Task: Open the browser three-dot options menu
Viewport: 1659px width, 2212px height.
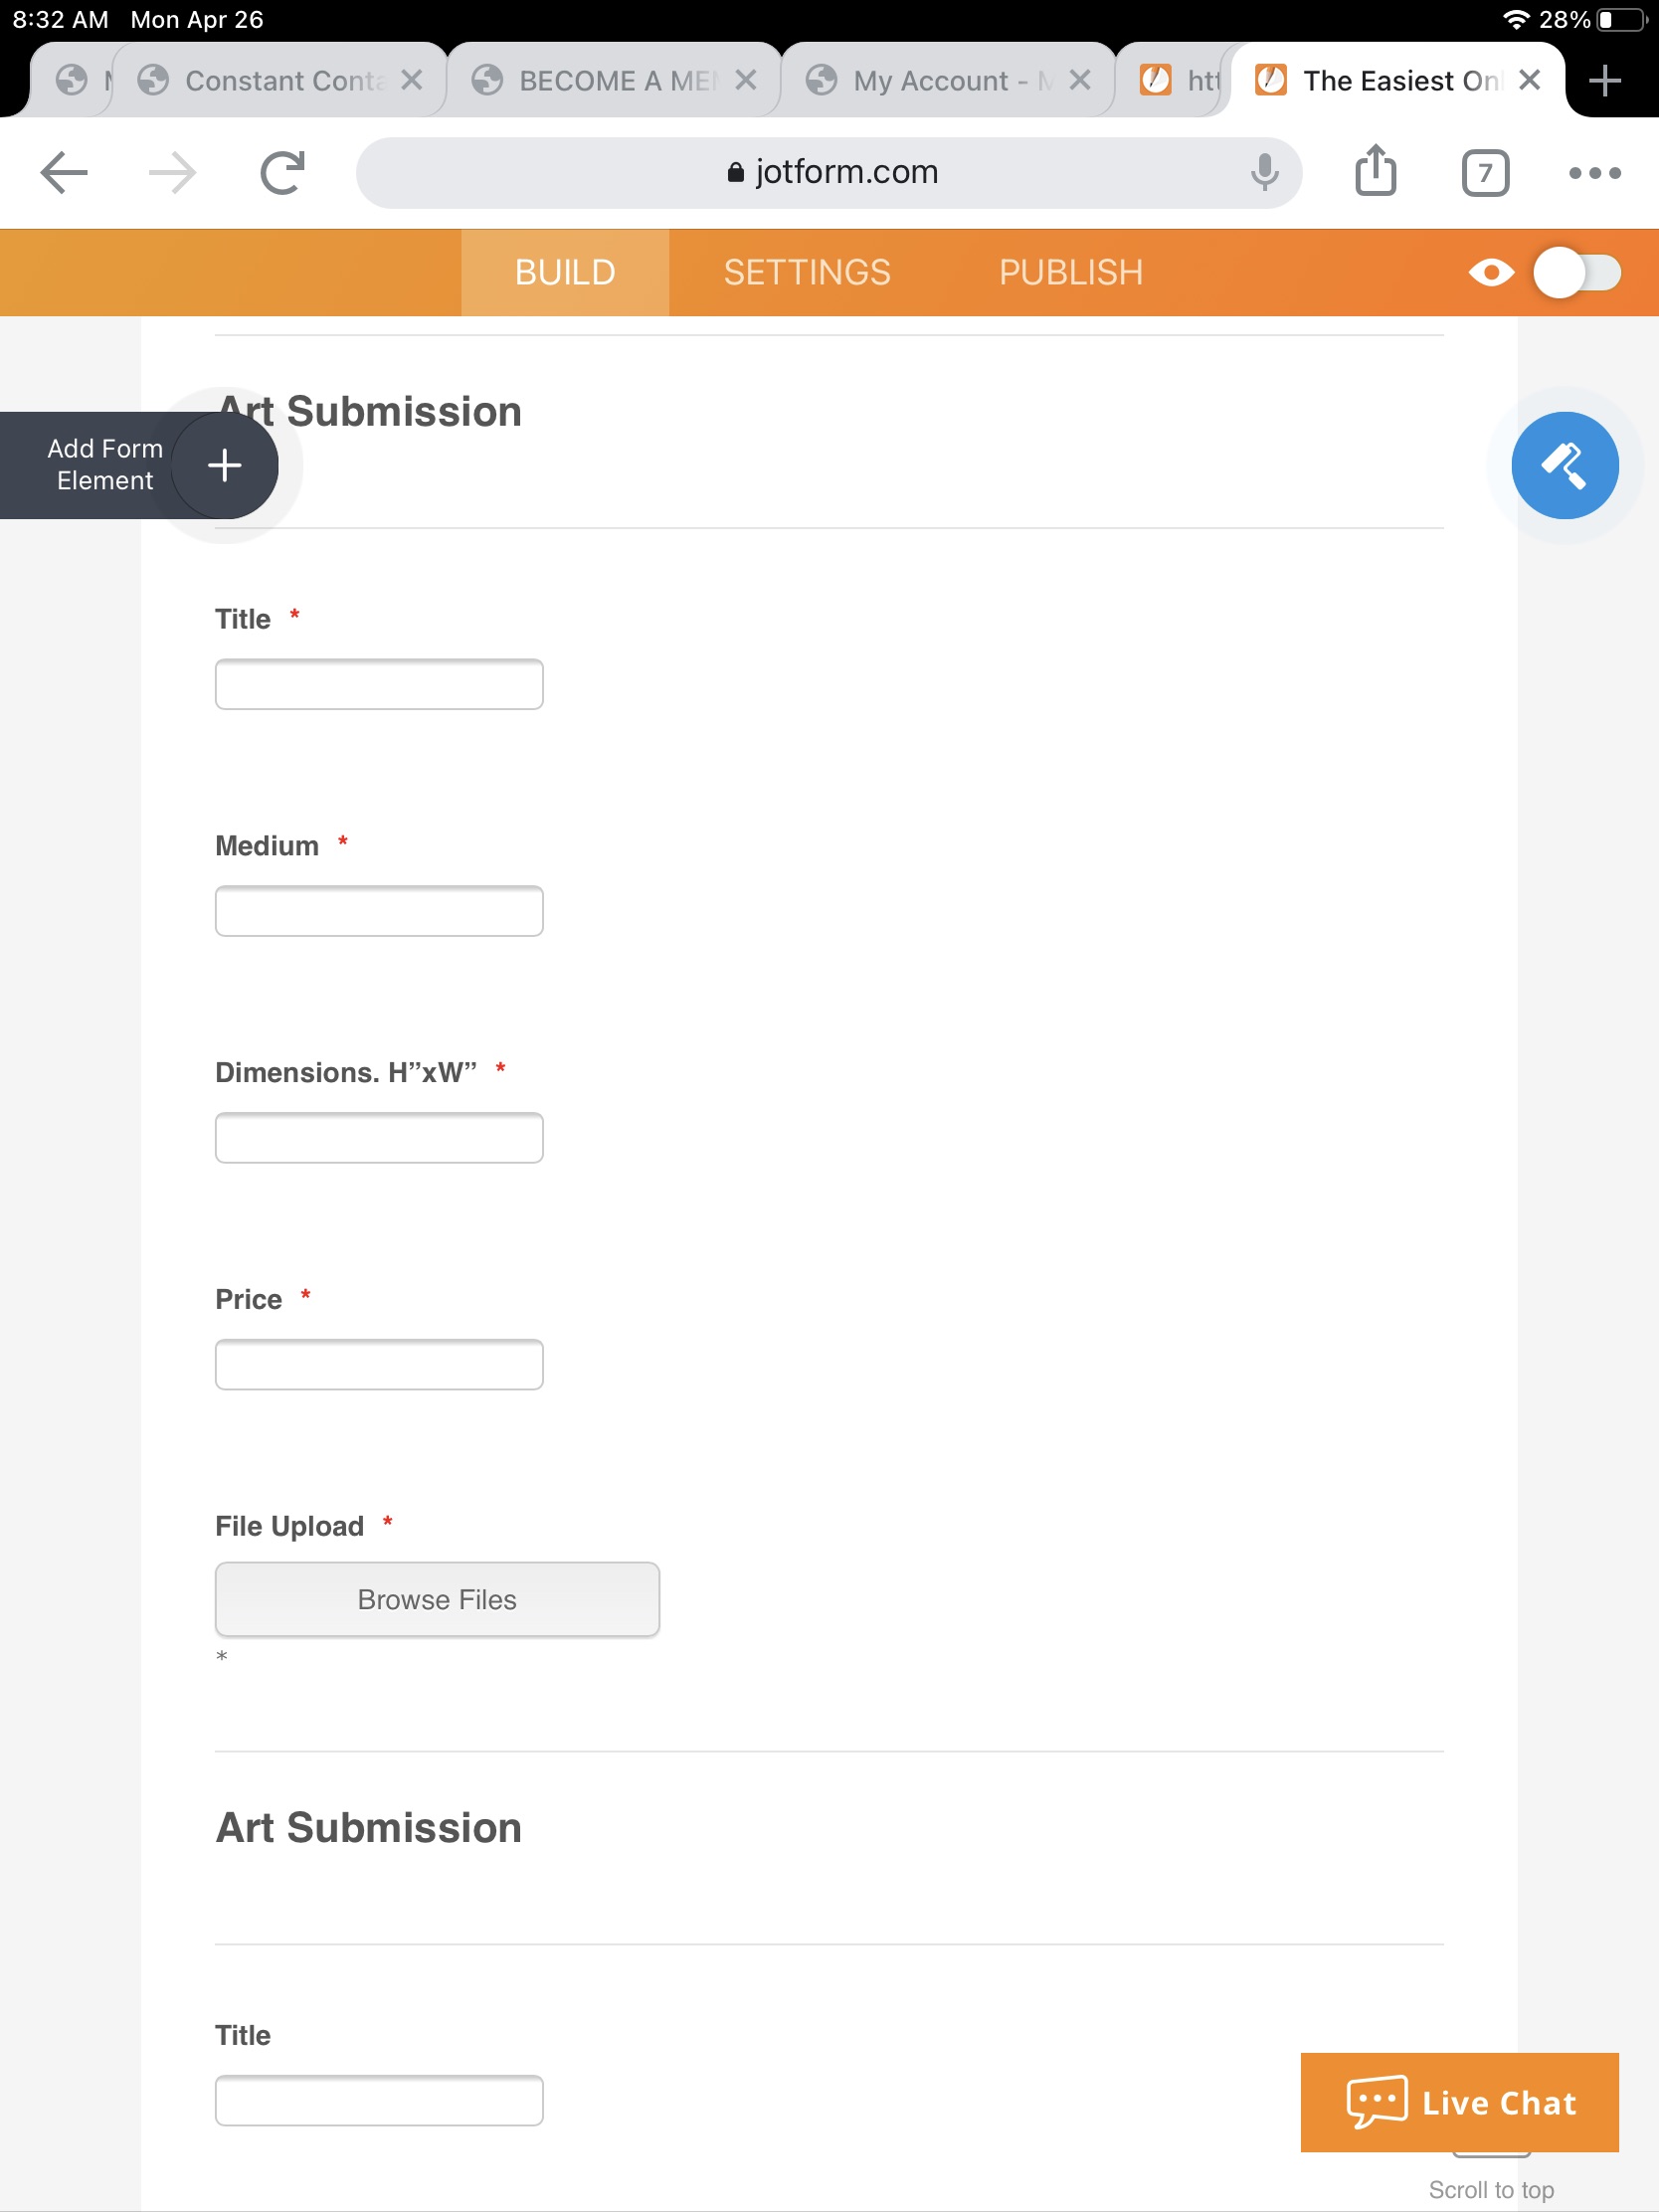Action: click(x=1593, y=172)
